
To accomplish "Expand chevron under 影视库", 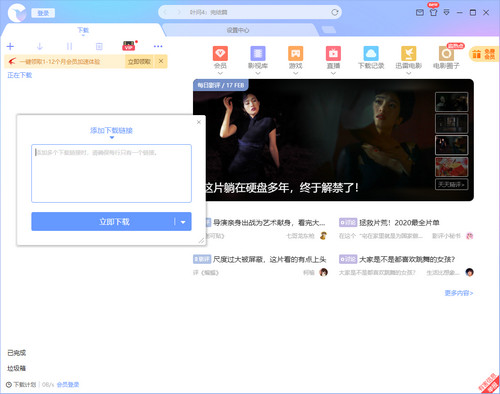I will point(258,73).
